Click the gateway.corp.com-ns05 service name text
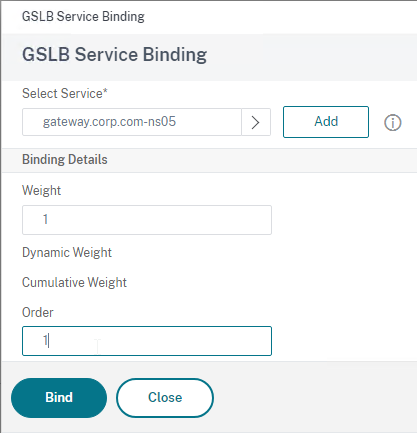 pos(109,122)
